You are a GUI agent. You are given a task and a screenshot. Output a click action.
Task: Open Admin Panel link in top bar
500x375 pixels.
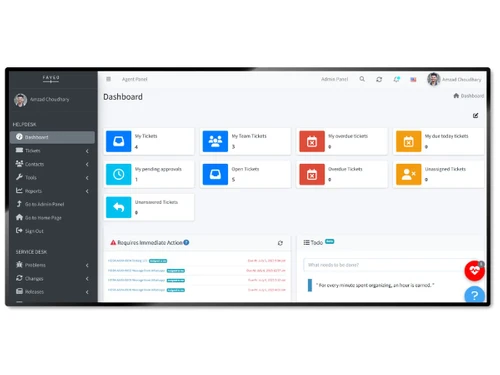(x=334, y=79)
